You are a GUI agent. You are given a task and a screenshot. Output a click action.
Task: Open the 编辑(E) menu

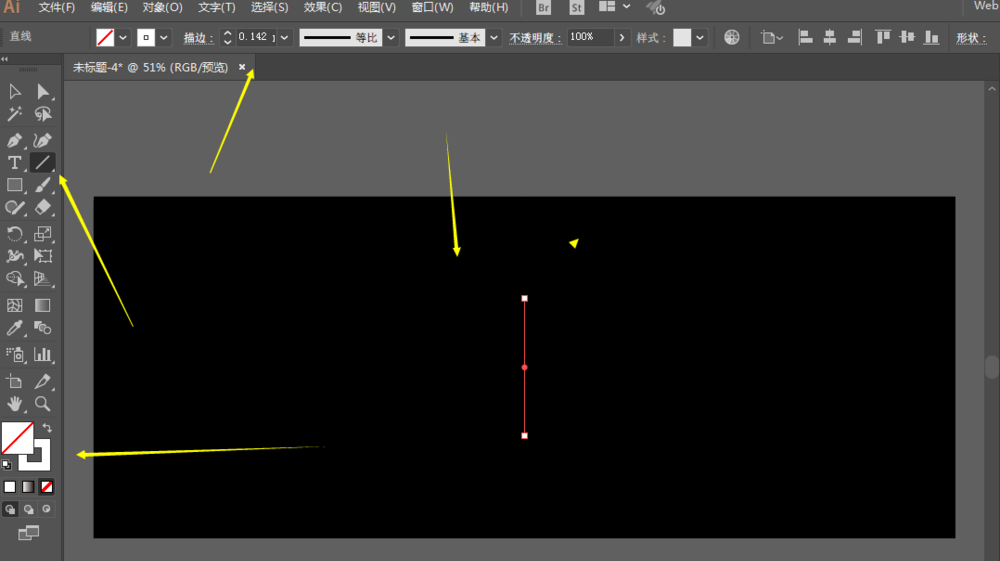tap(109, 8)
